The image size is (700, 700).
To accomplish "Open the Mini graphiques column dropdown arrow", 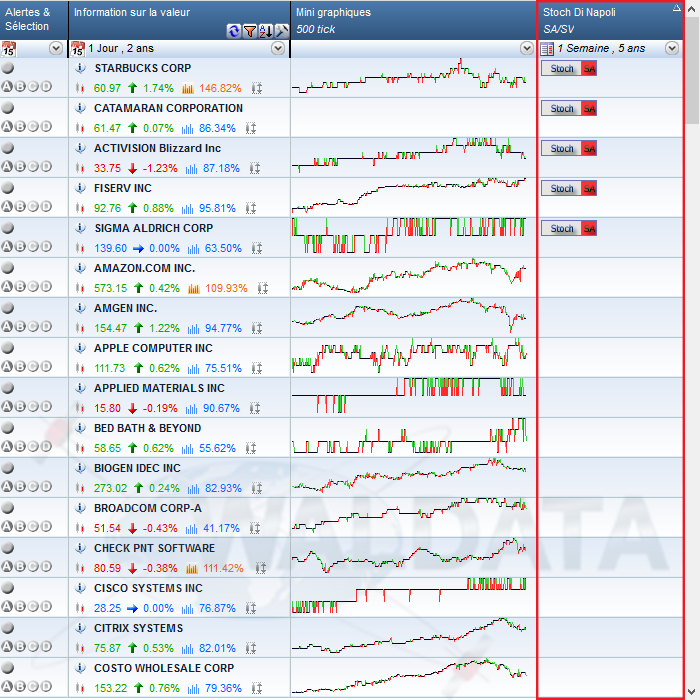I will click(x=527, y=48).
